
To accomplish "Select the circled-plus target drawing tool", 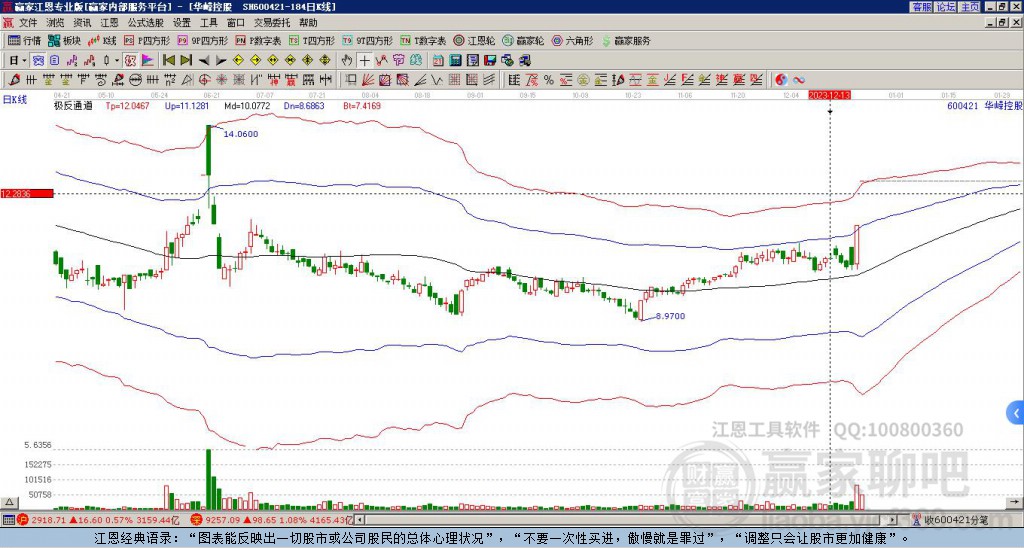I will [x=204, y=80].
